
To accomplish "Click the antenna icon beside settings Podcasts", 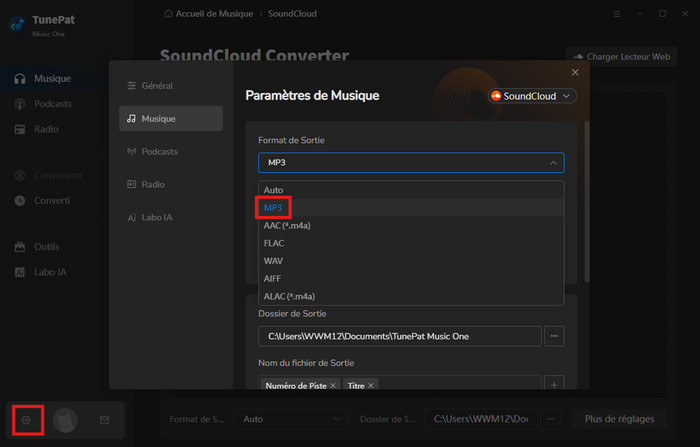I will click(131, 151).
